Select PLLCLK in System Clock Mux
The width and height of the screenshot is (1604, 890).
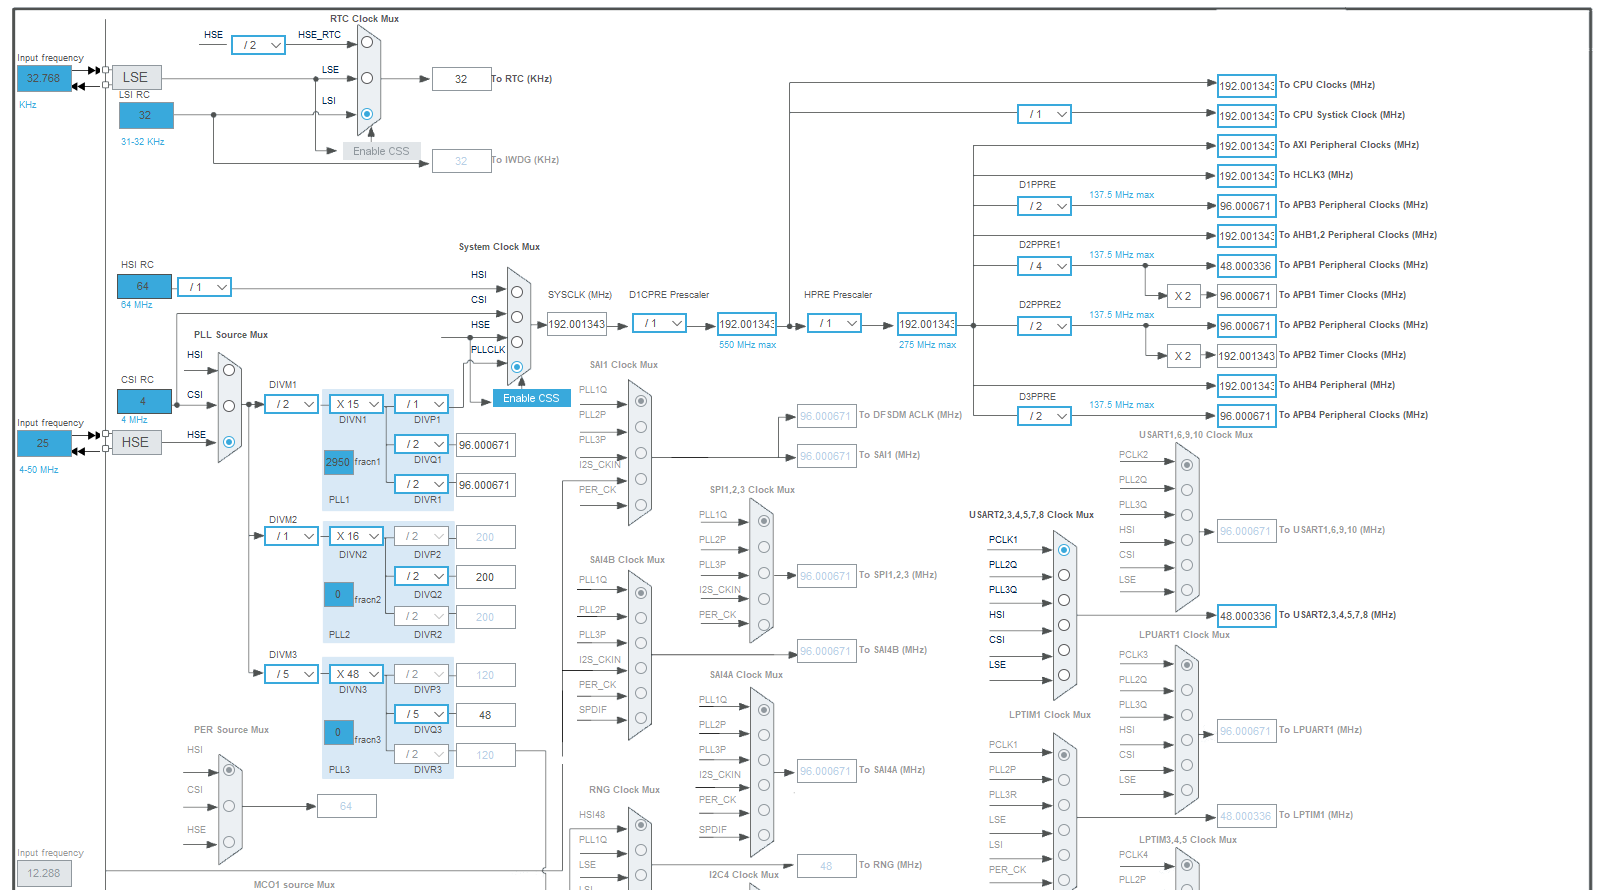pyautogui.click(x=517, y=367)
